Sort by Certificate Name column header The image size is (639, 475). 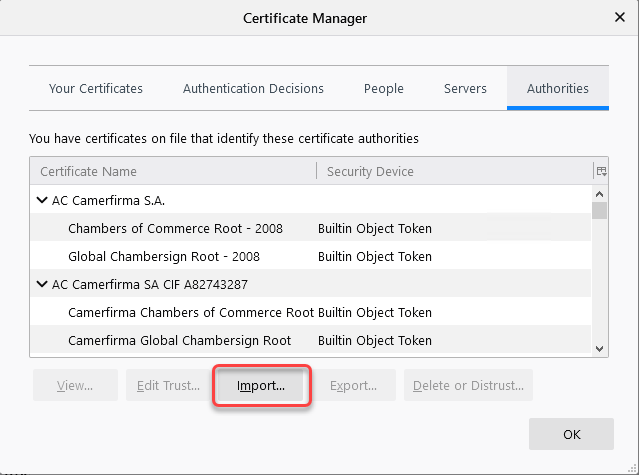[172, 171]
